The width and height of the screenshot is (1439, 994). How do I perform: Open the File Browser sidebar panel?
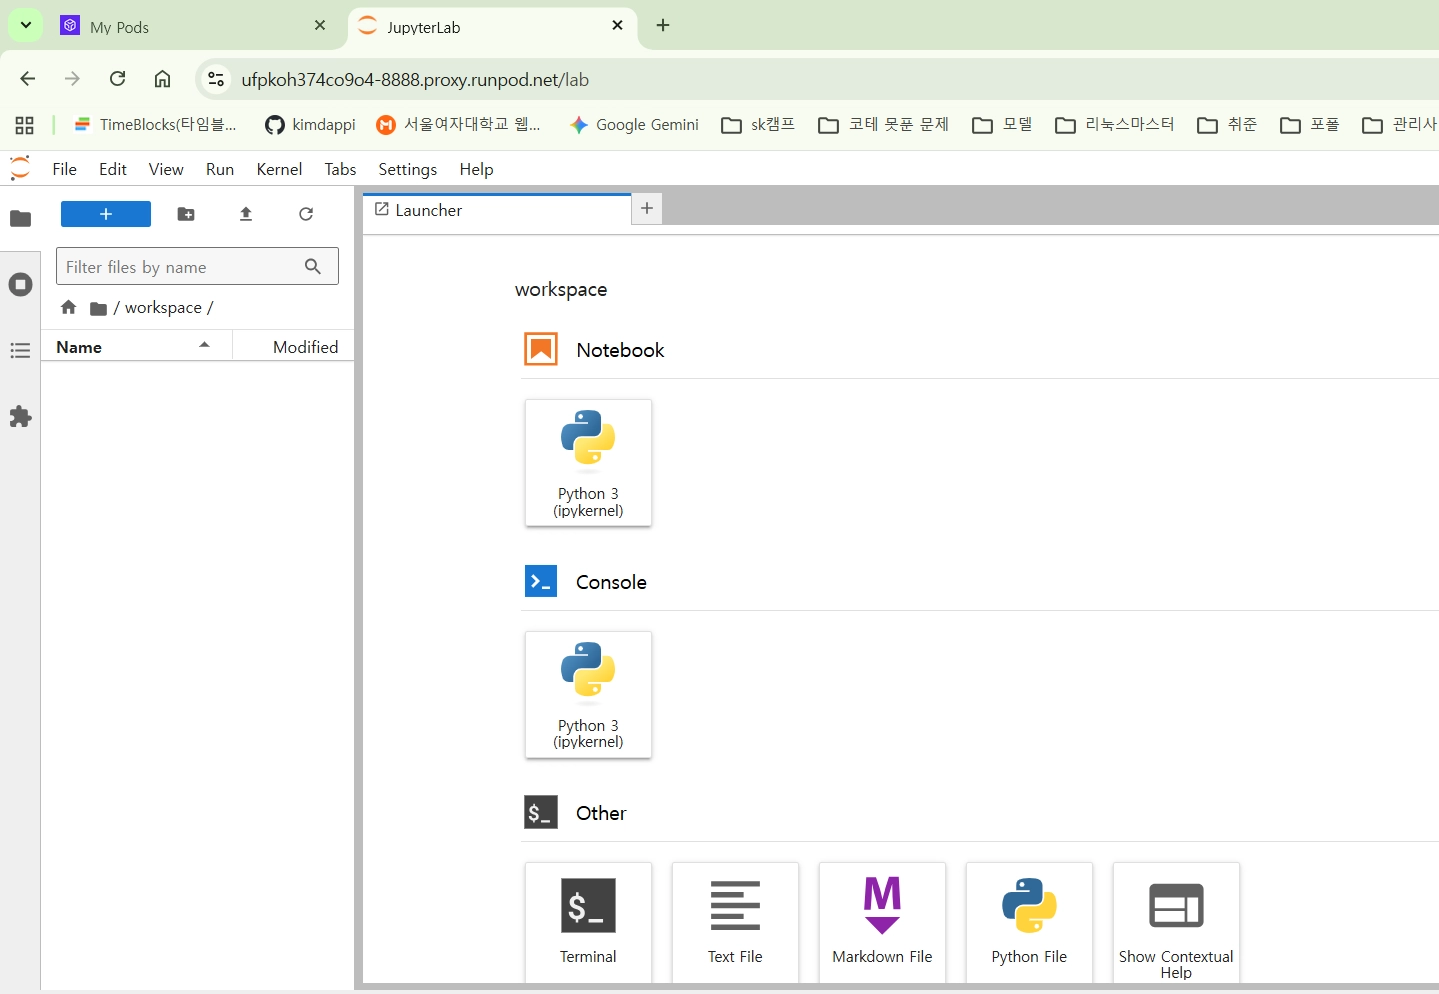point(20,218)
